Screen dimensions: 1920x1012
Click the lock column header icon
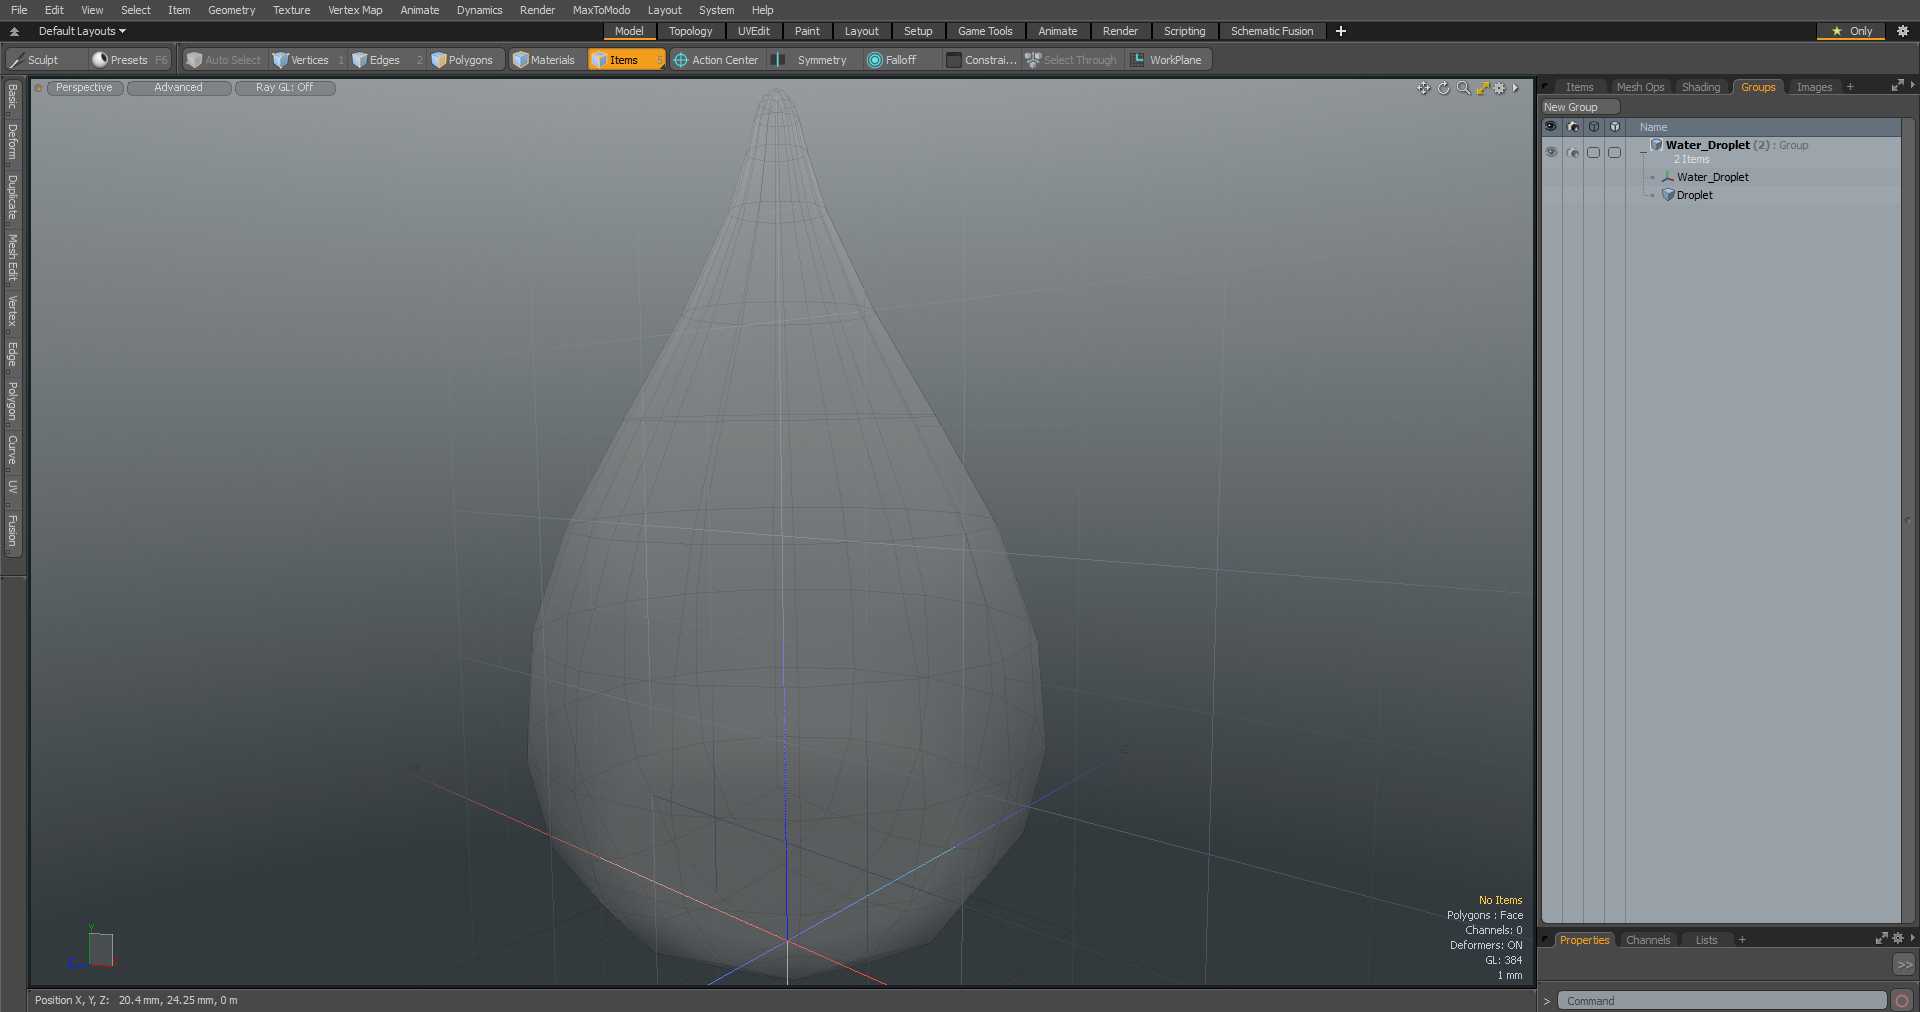[x=1594, y=127]
